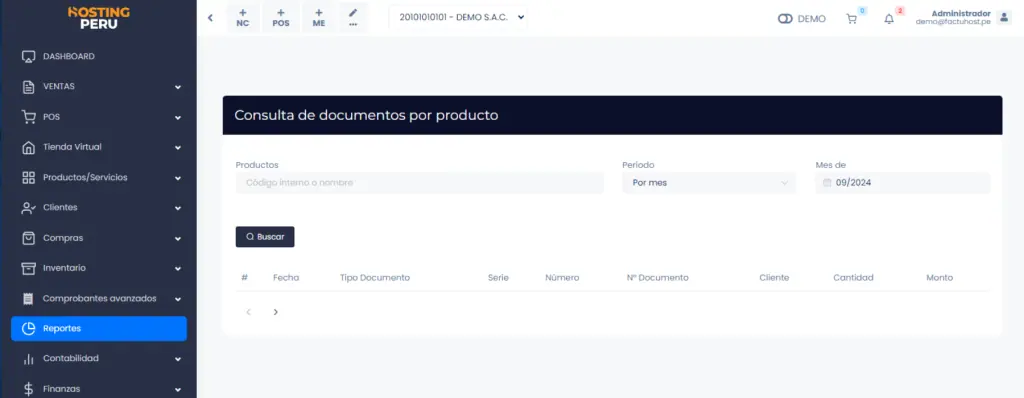The image size is (1024, 398).
Task: Click the POS shopping cart sidebar icon
Action: (28, 117)
